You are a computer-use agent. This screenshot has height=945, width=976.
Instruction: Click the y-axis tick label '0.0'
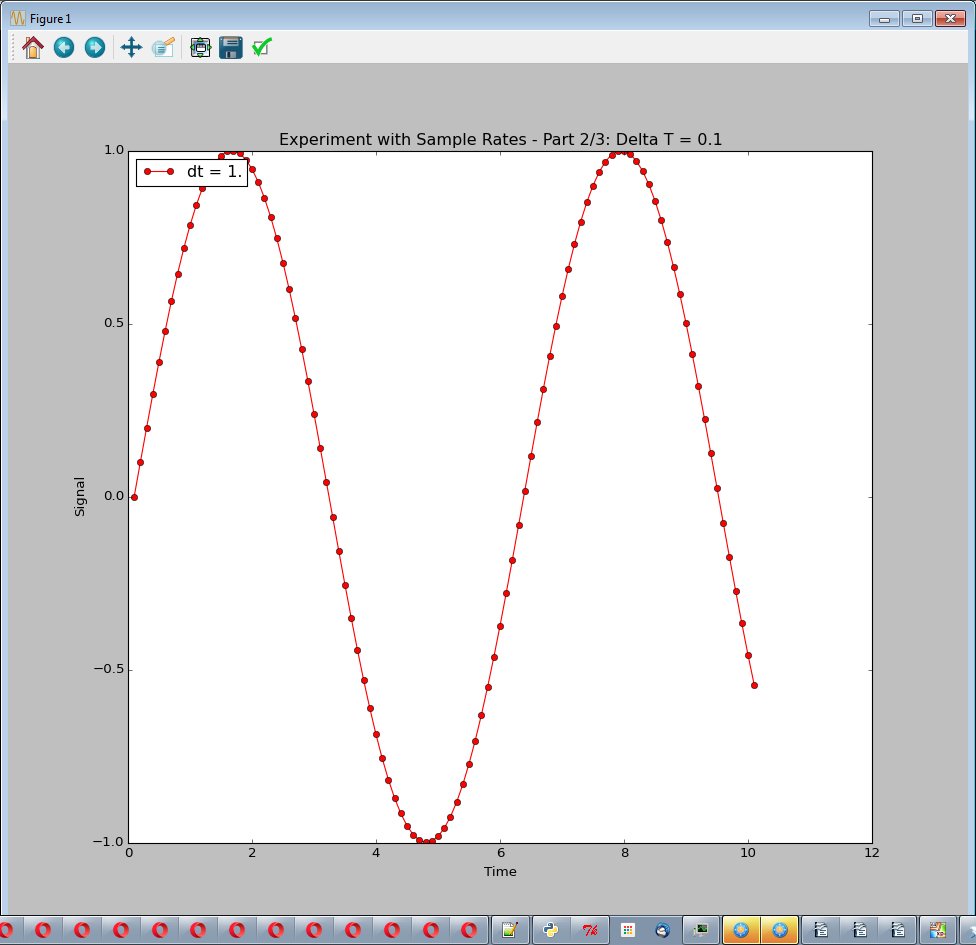(x=114, y=496)
